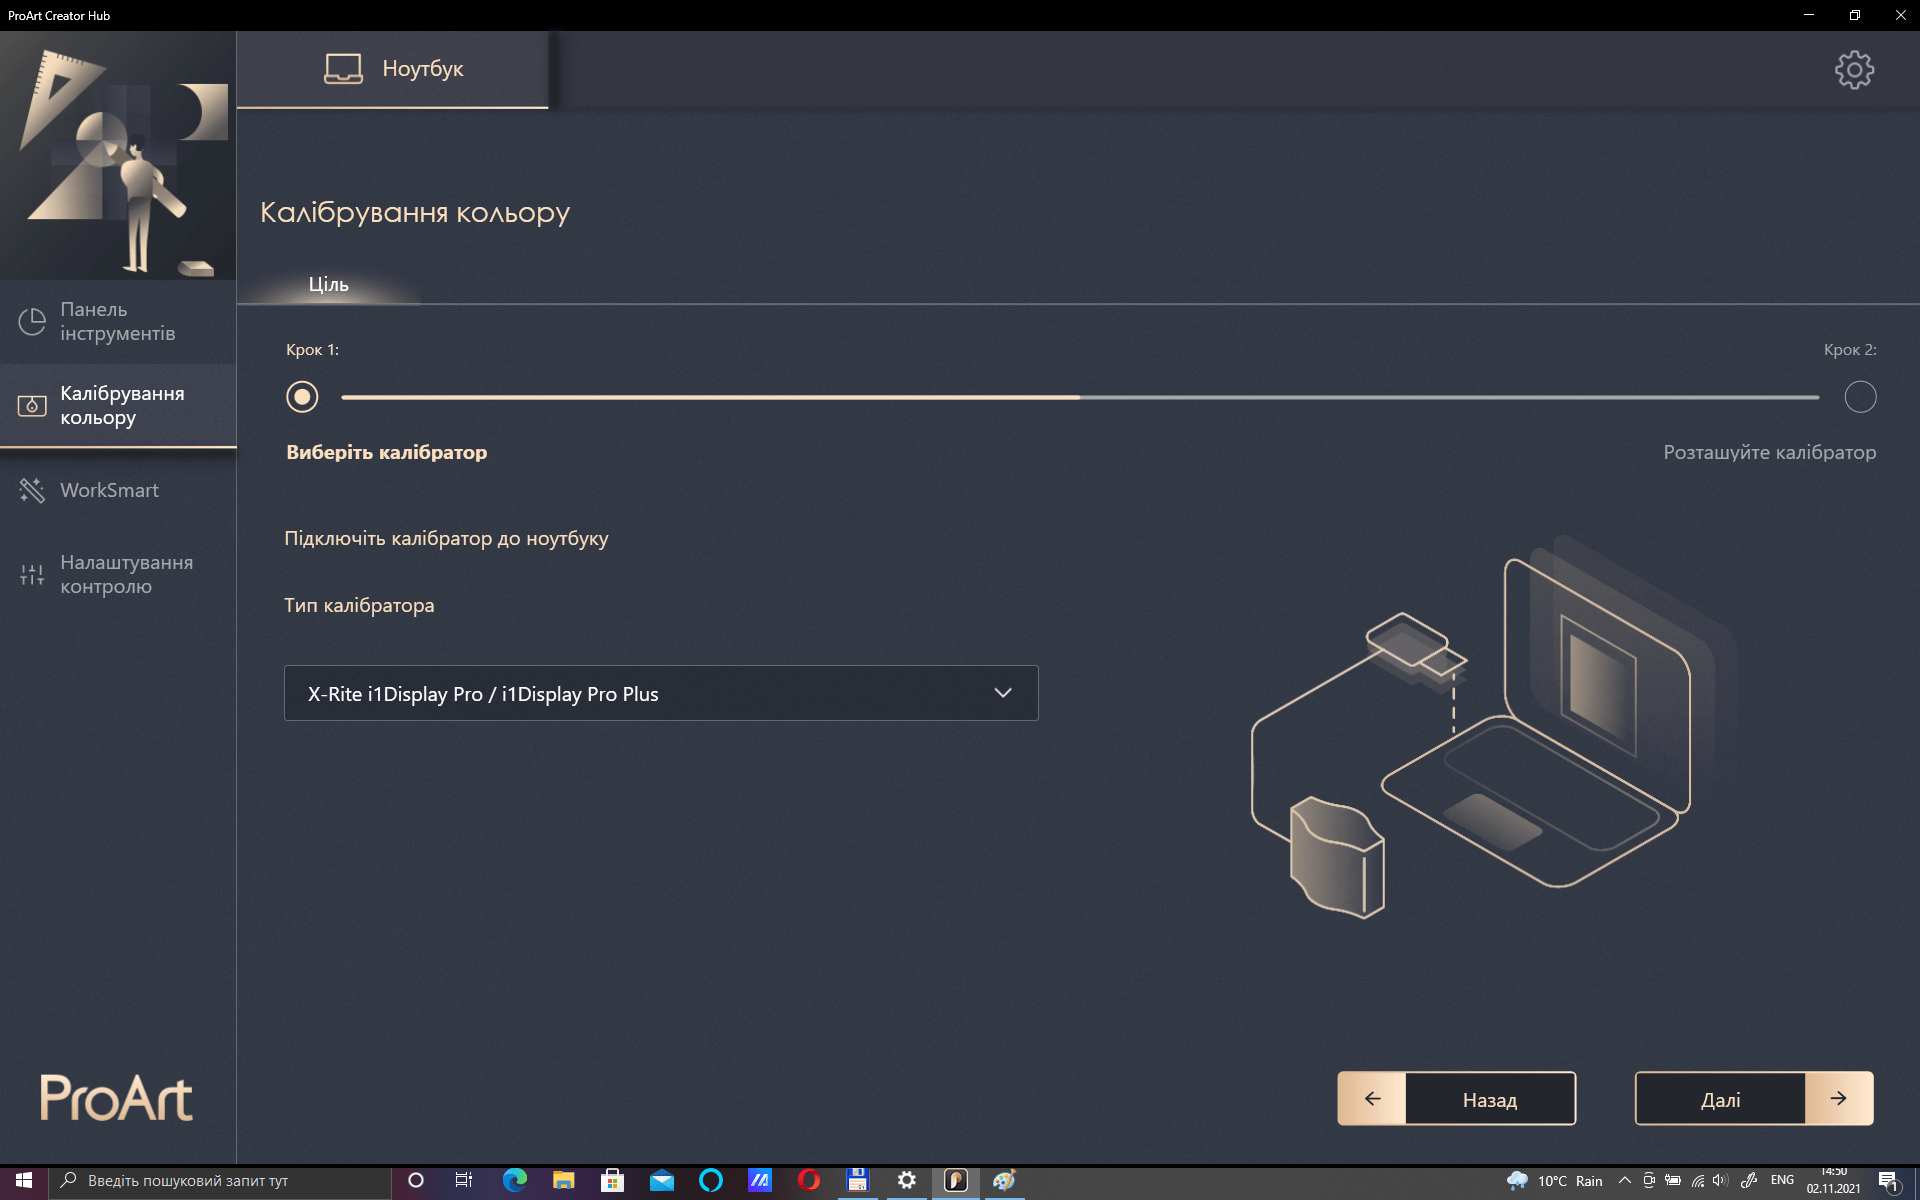Open the calibrator type dropdown
The width and height of the screenshot is (1920, 1200).
pyautogui.click(x=660, y=693)
